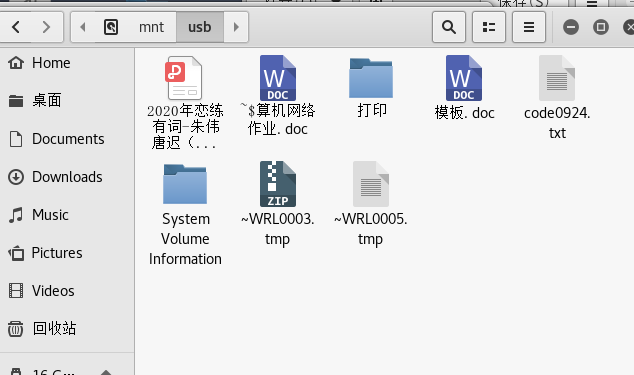This screenshot has width=634, height=375.
Task: Open Music in the sidebar
Action: click(67, 215)
